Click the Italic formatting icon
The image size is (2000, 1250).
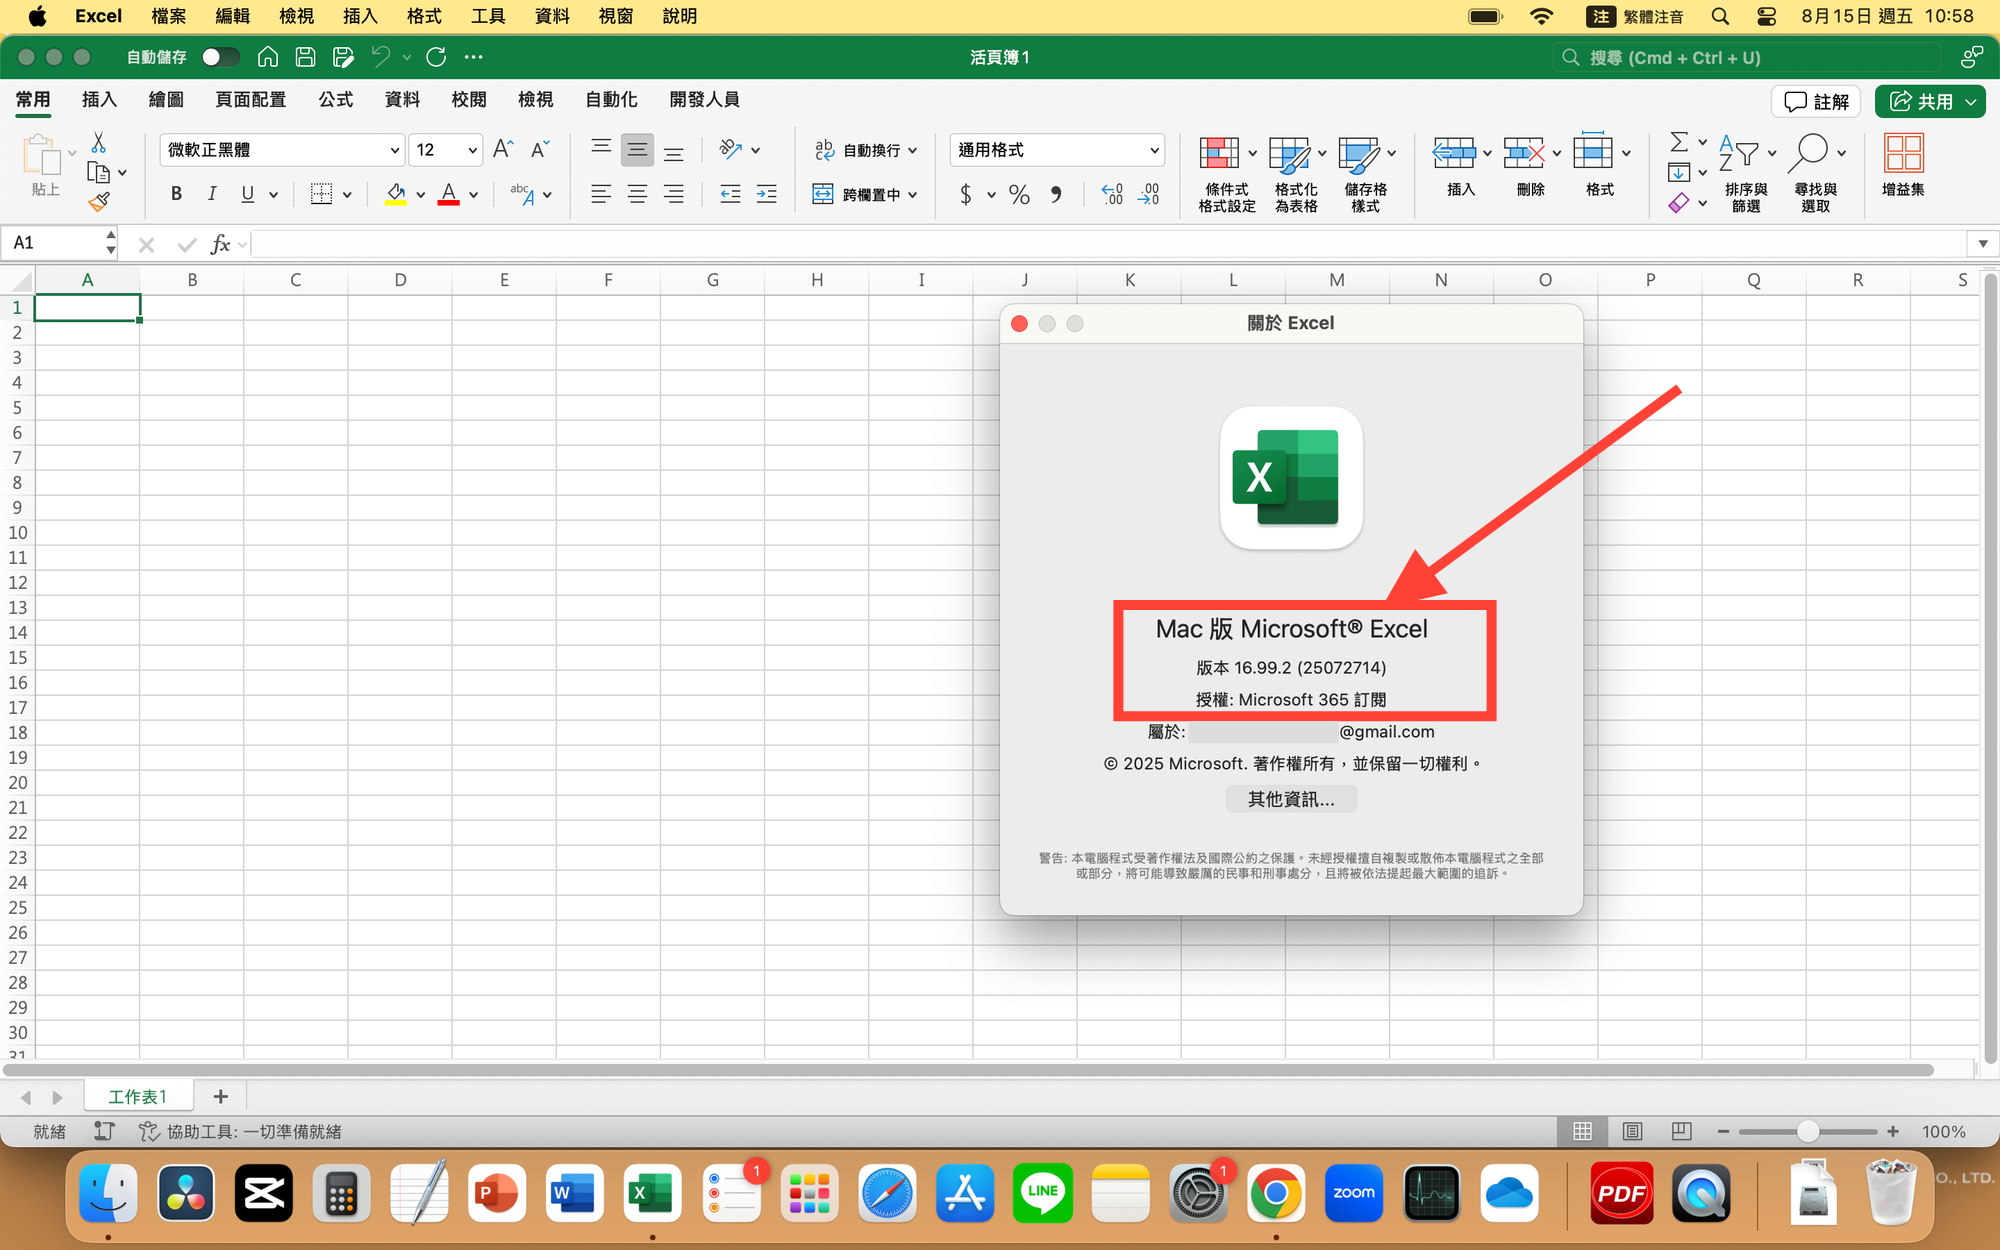(211, 194)
